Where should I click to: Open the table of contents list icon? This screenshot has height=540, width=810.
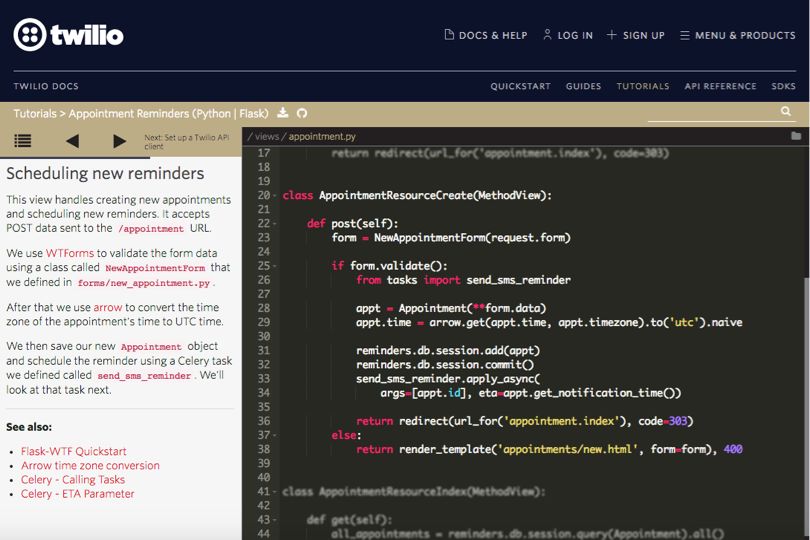pos(22,142)
